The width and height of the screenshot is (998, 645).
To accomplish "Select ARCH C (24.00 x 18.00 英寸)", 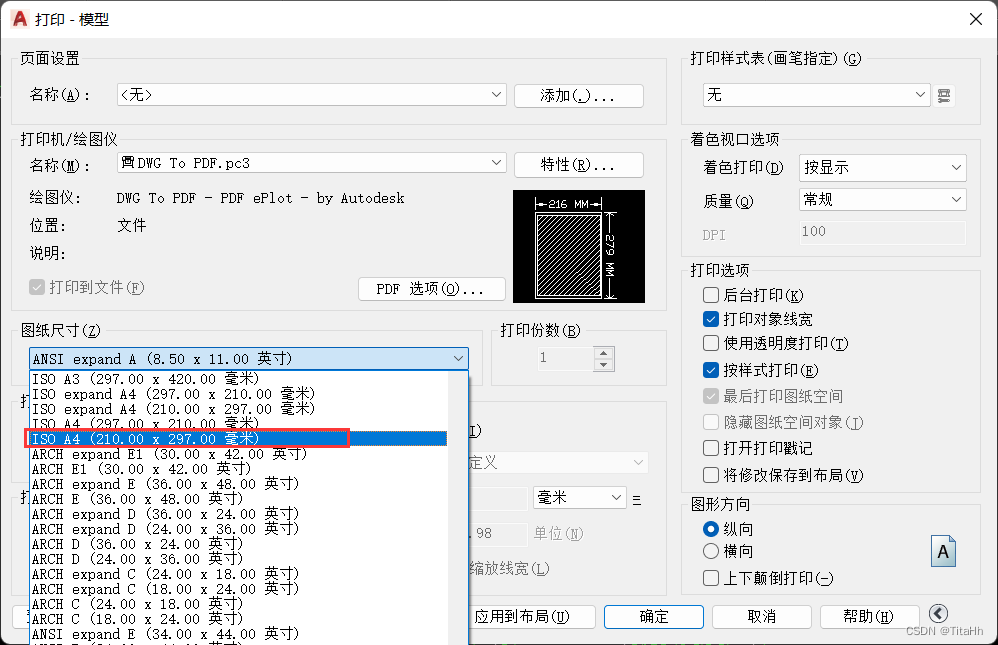I will 239,604.
